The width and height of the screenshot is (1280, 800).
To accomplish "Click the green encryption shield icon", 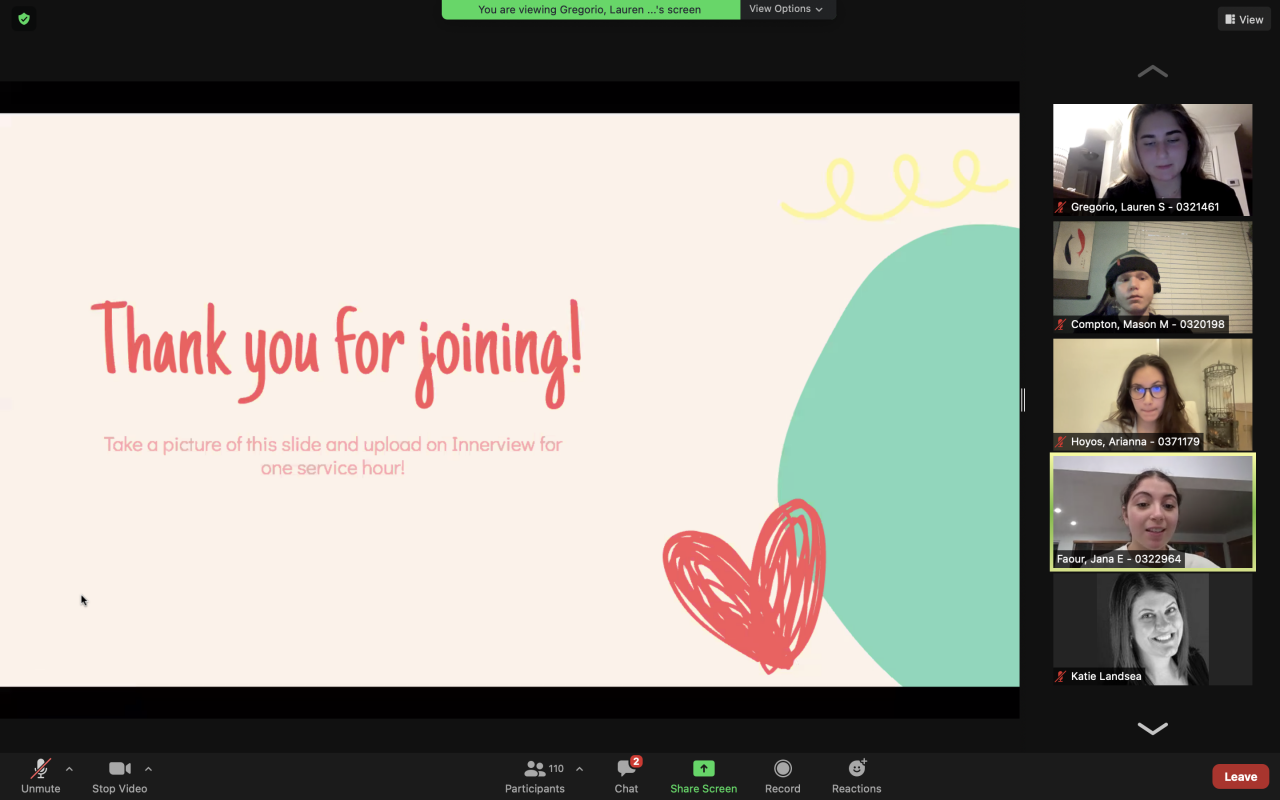I will pos(24,18).
